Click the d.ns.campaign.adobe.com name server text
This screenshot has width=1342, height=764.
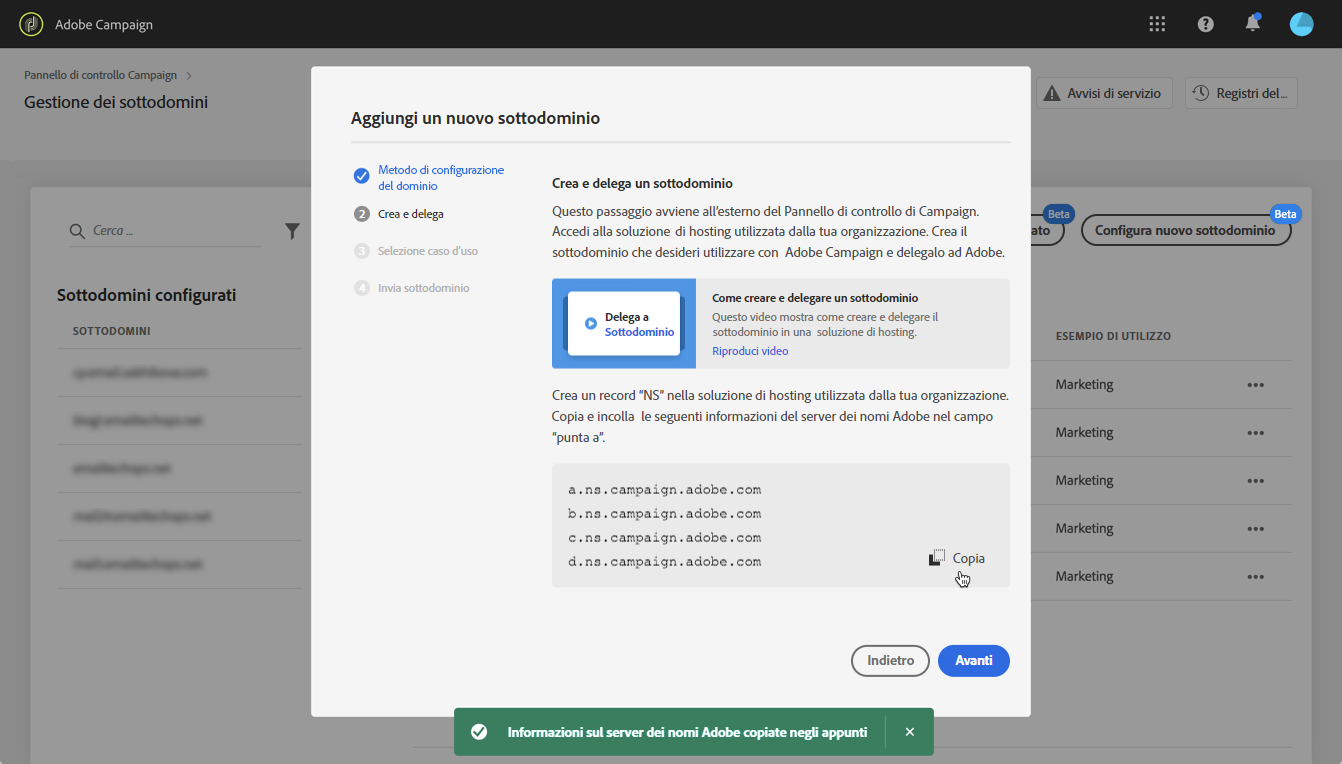coord(665,562)
